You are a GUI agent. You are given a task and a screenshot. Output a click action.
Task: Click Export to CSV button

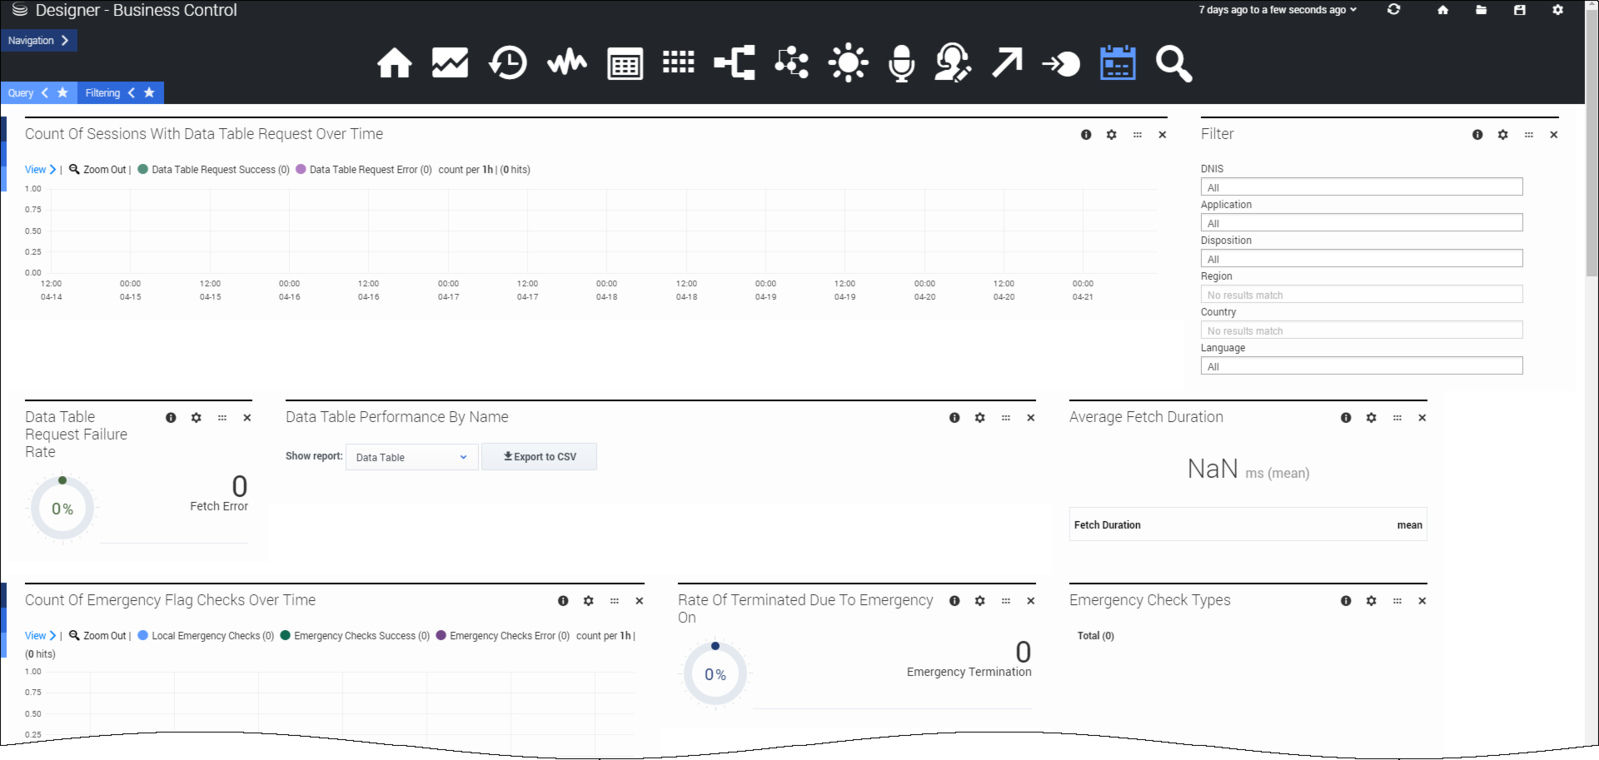[x=539, y=457]
